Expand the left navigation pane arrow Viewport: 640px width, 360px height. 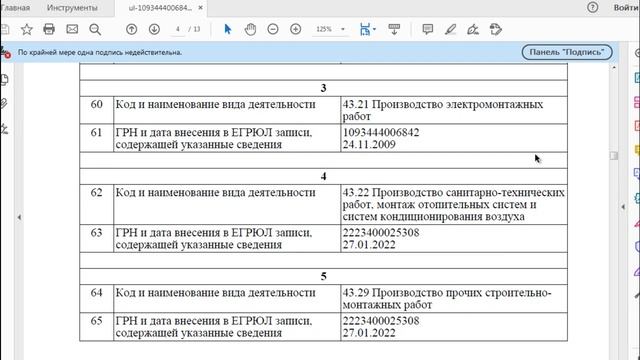(19, 217)
